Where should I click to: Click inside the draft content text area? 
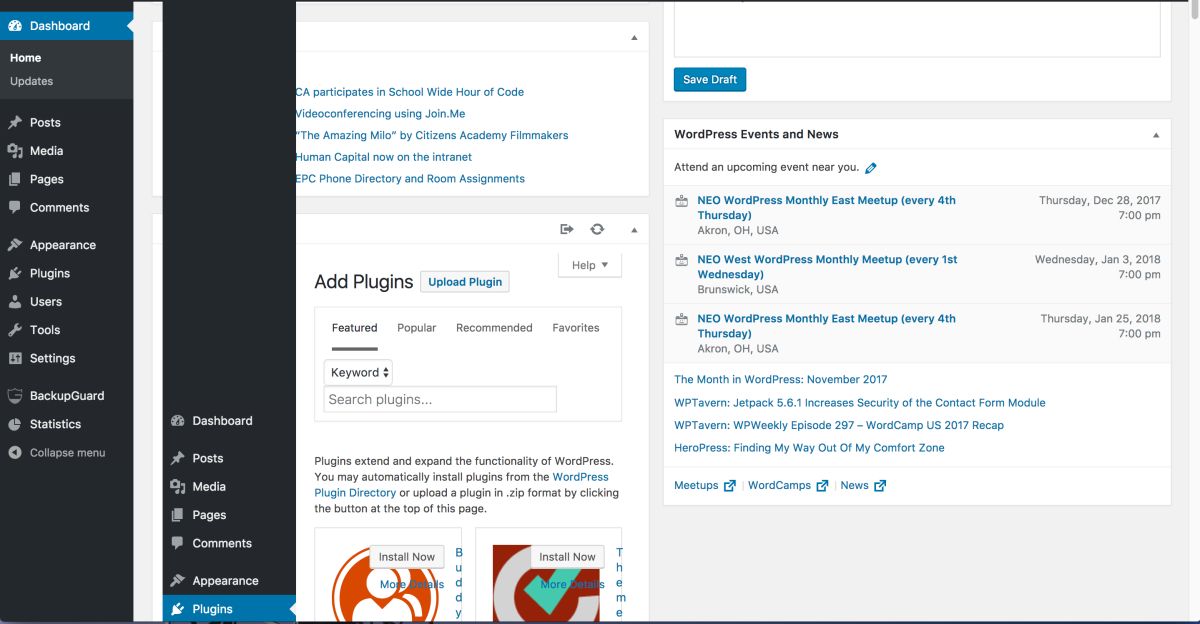[917, 28]
